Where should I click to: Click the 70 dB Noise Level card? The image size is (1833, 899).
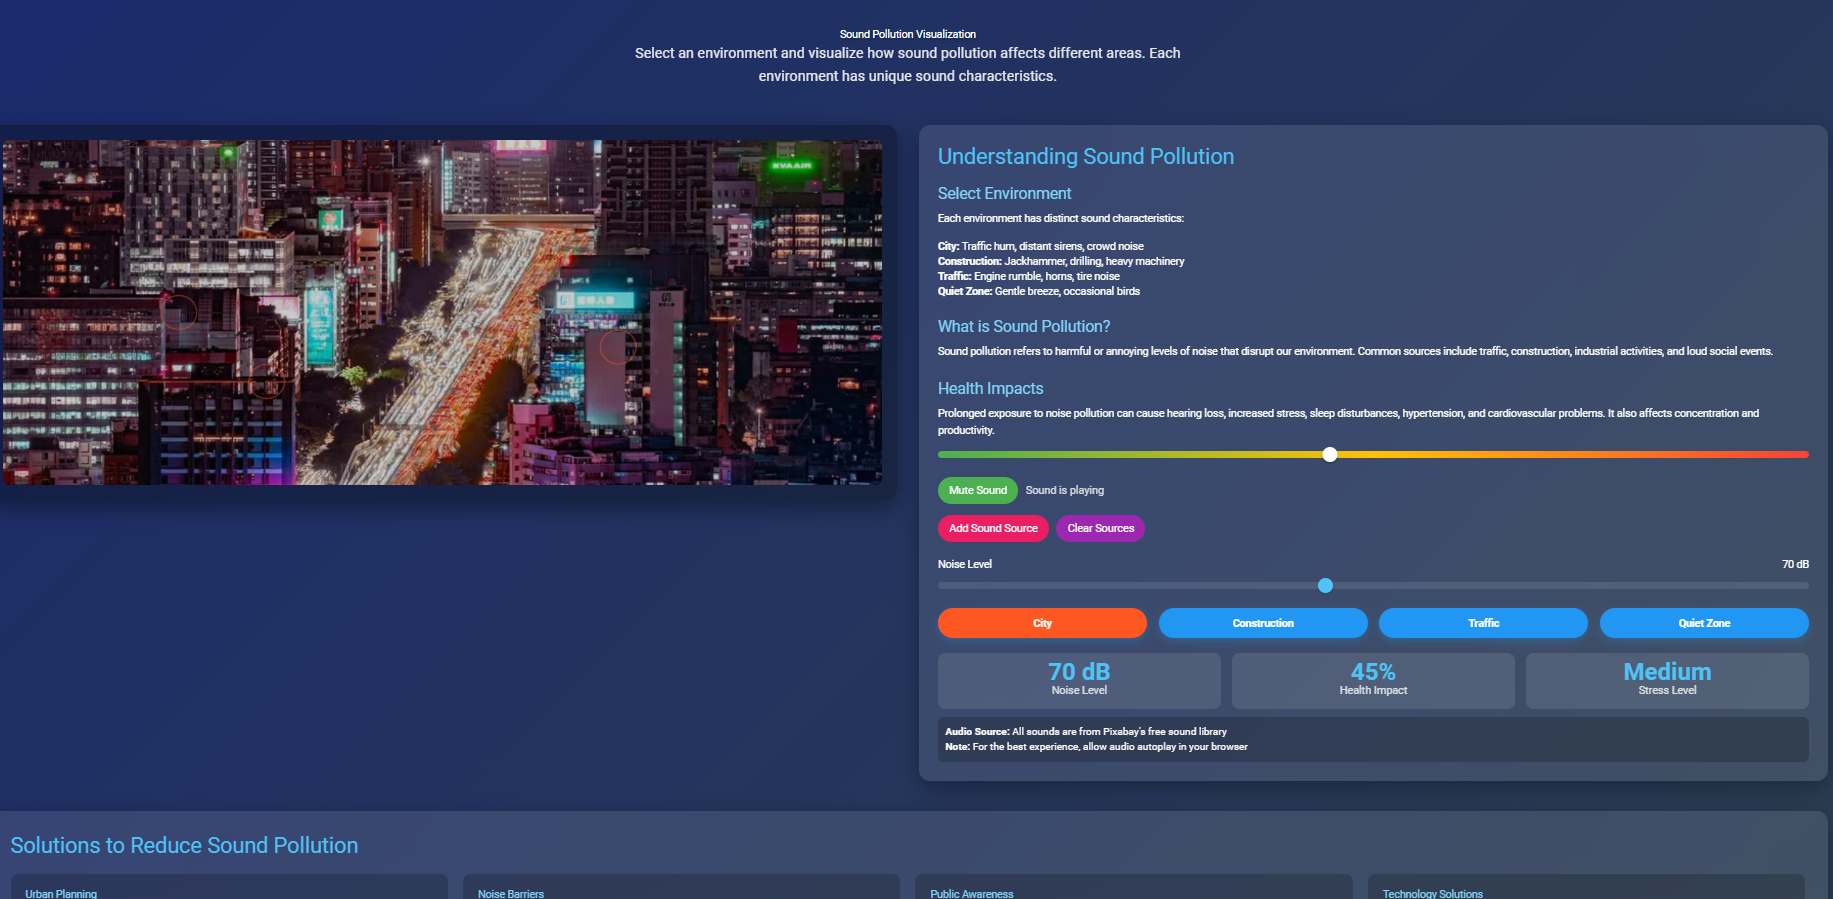pyautogui.click(x=1079, y=680)
